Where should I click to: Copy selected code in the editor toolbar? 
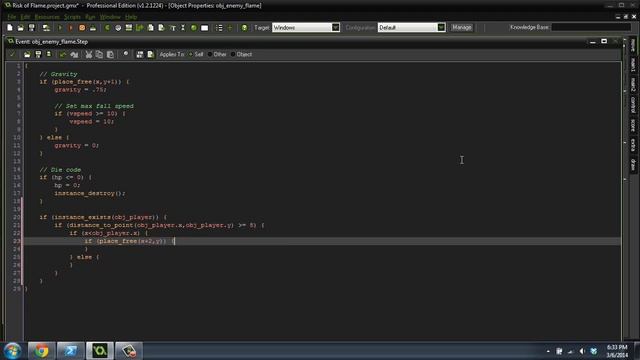pyautogui.click(x=99, y=54)
